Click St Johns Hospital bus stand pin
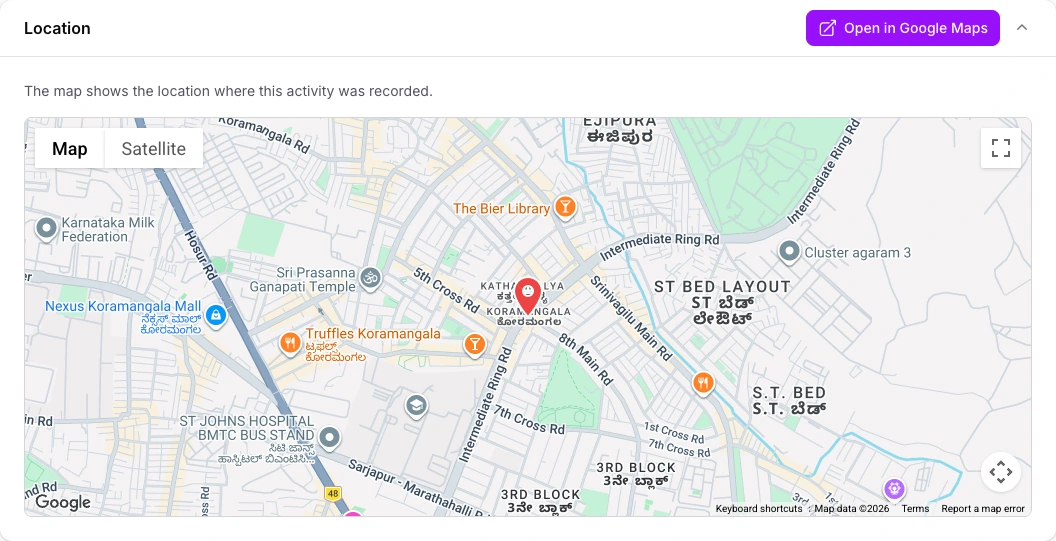This screenshot has width=1056, height=541. [x=329, y=437]
